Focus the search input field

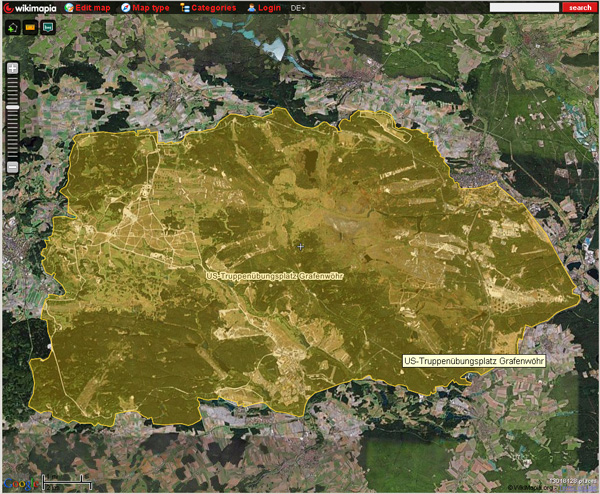(x=524, y=7)
